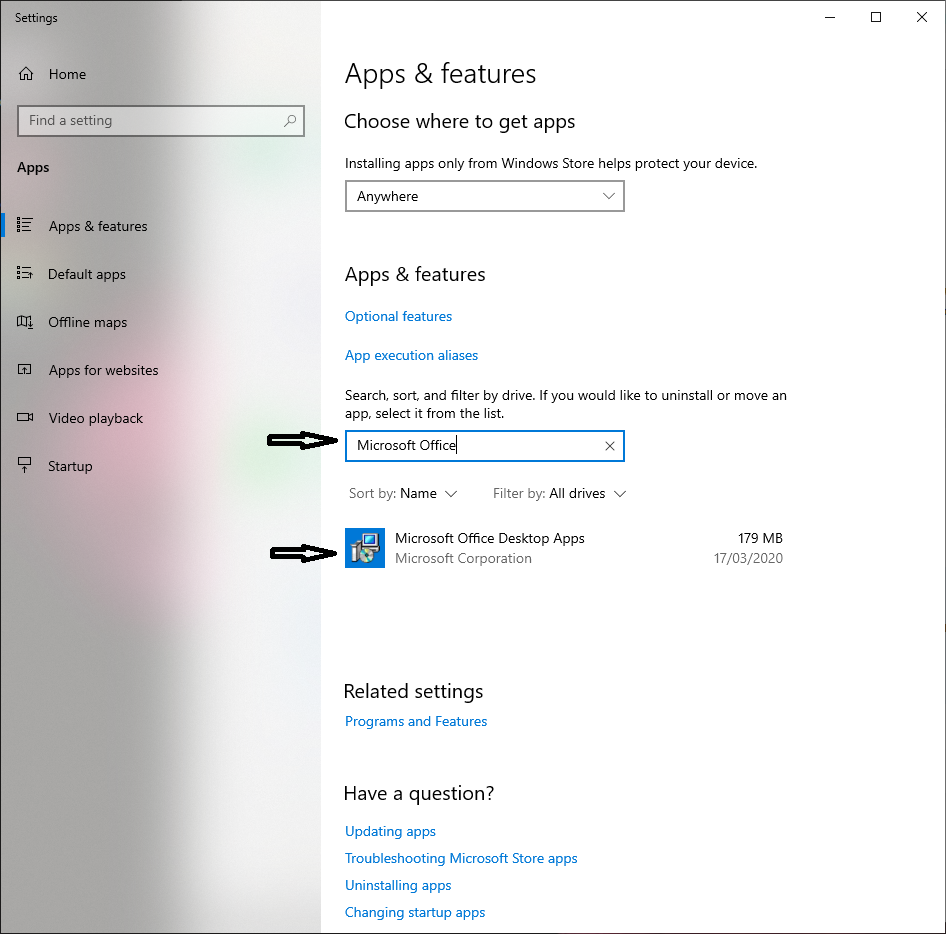The image size is (946, 934).
Task: Open the Apps for websites page
Action: (103, 370)
